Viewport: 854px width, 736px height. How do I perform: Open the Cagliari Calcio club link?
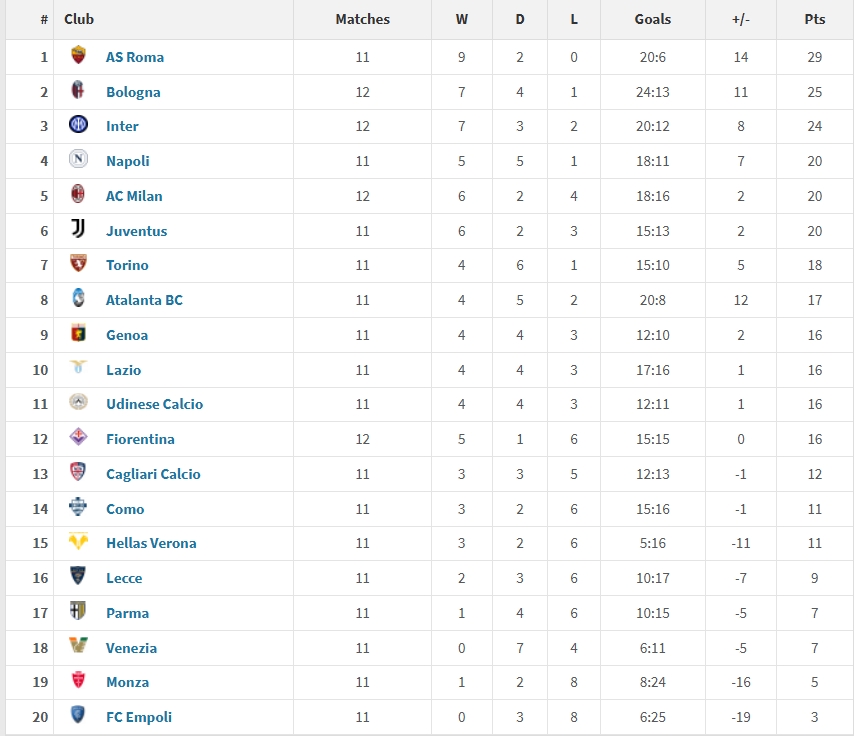[x=153, y=474]
